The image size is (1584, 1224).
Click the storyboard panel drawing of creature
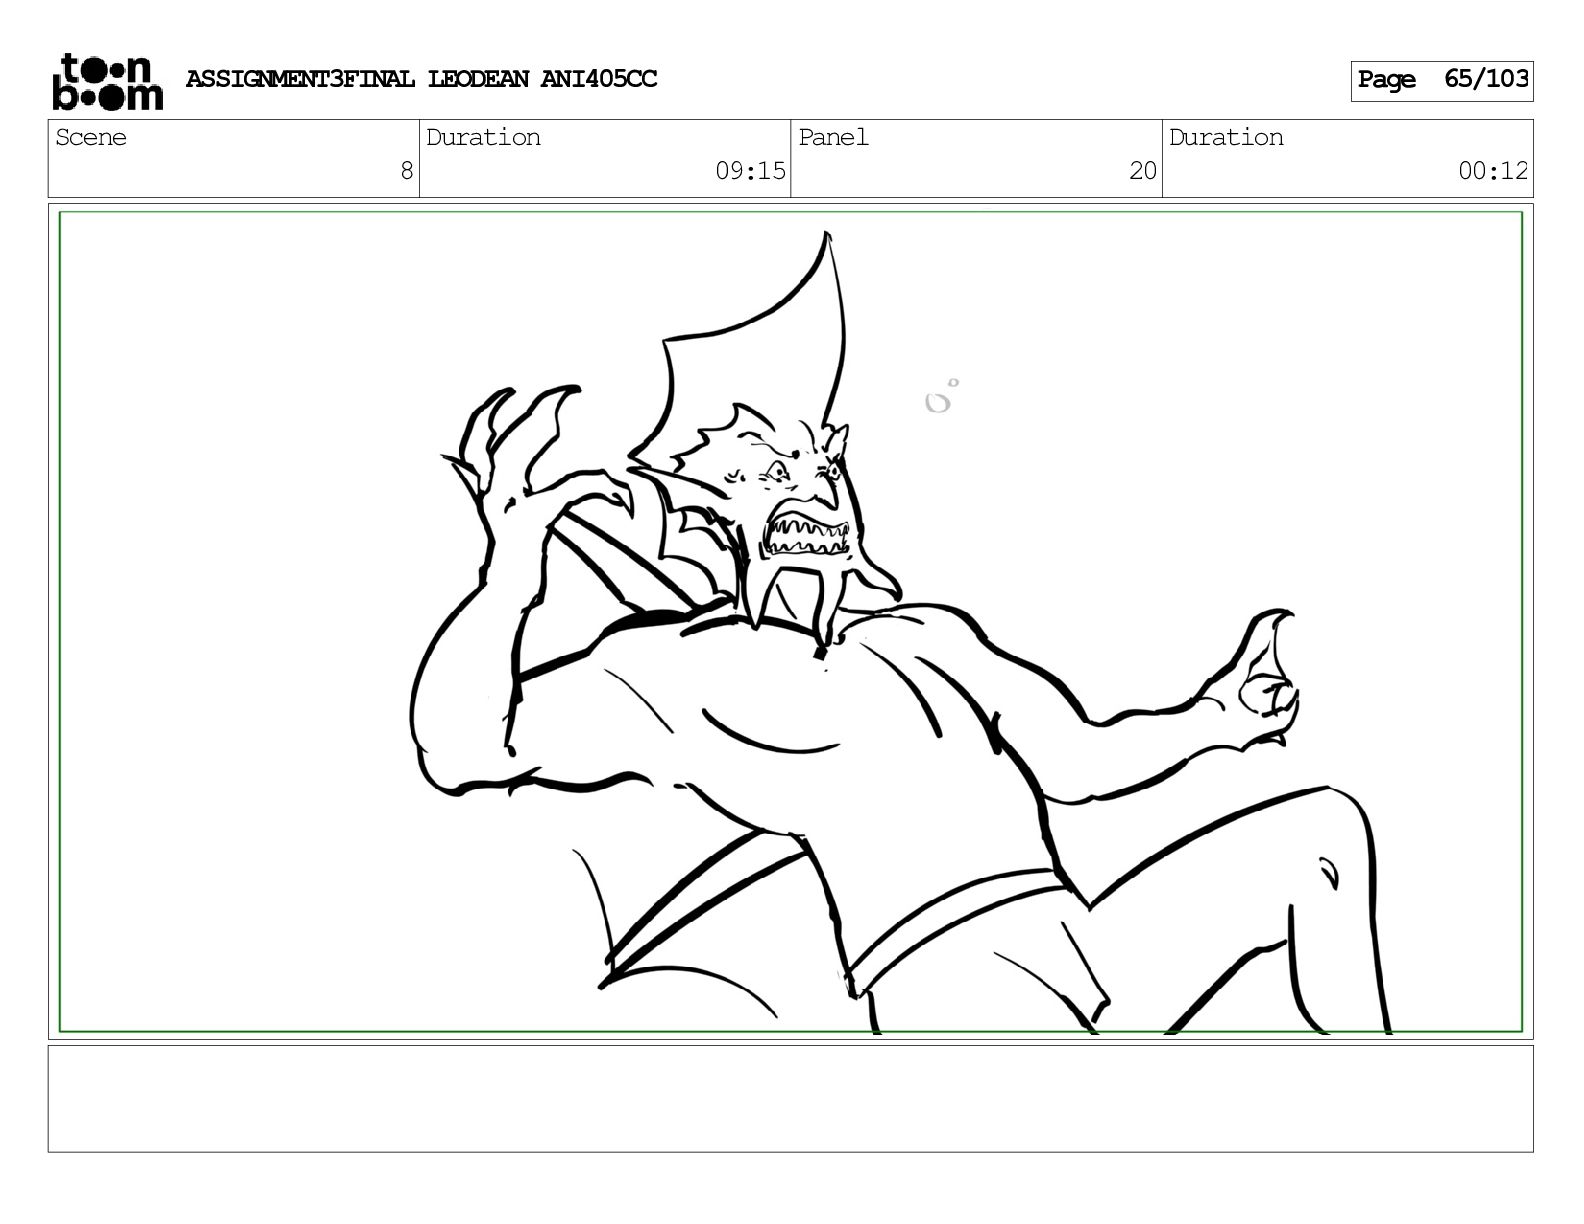pos(790,621)
